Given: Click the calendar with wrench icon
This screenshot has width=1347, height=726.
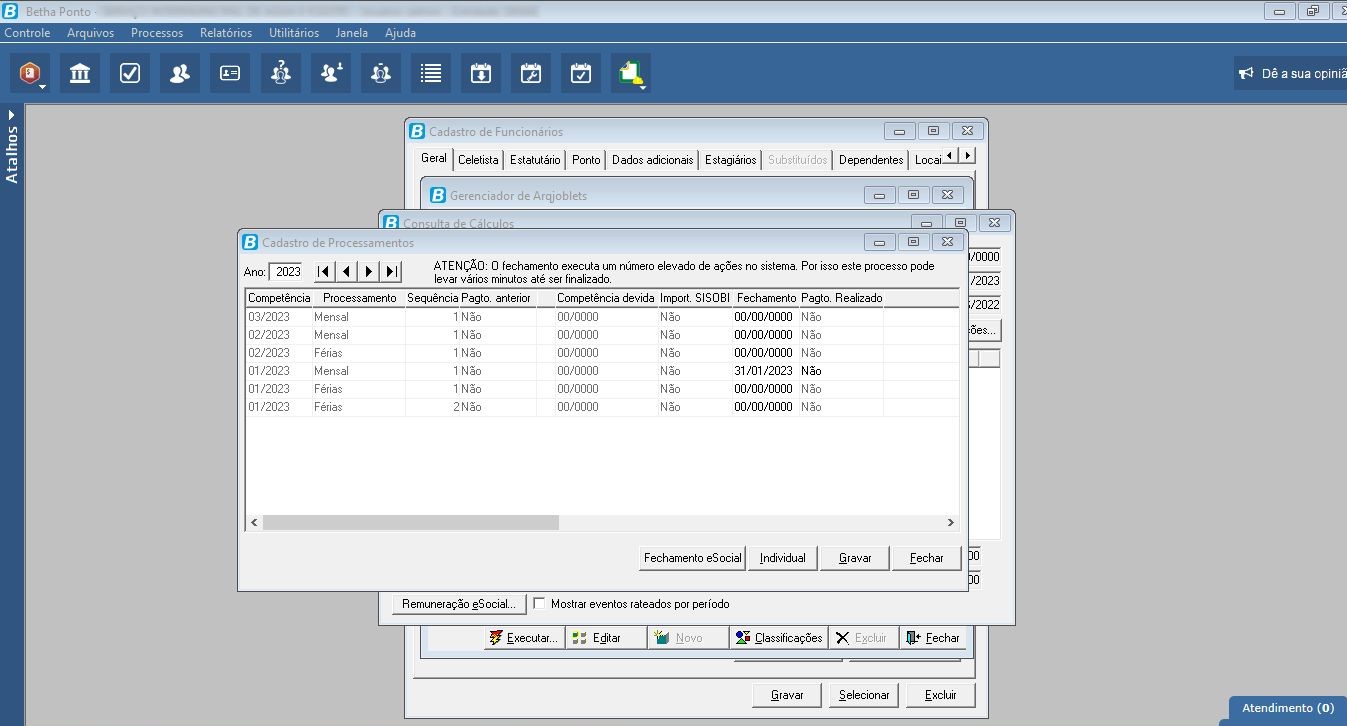Looking at the screenshot, I should (x=531, y=73).
